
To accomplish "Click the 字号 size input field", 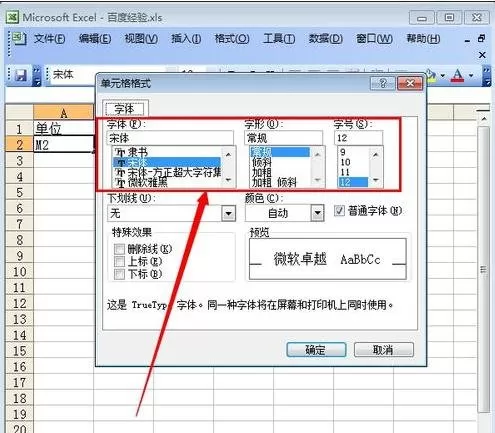I will point(358,138).
